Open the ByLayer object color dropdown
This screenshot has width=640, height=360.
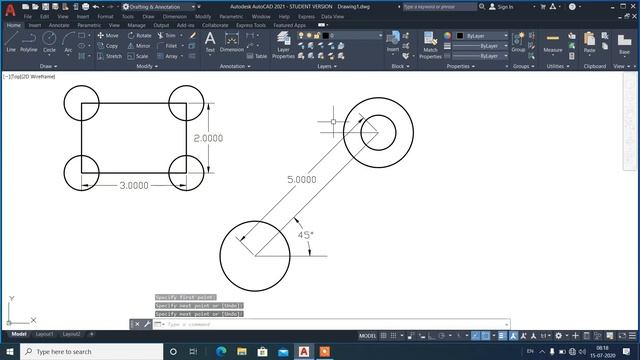[482, 36]
